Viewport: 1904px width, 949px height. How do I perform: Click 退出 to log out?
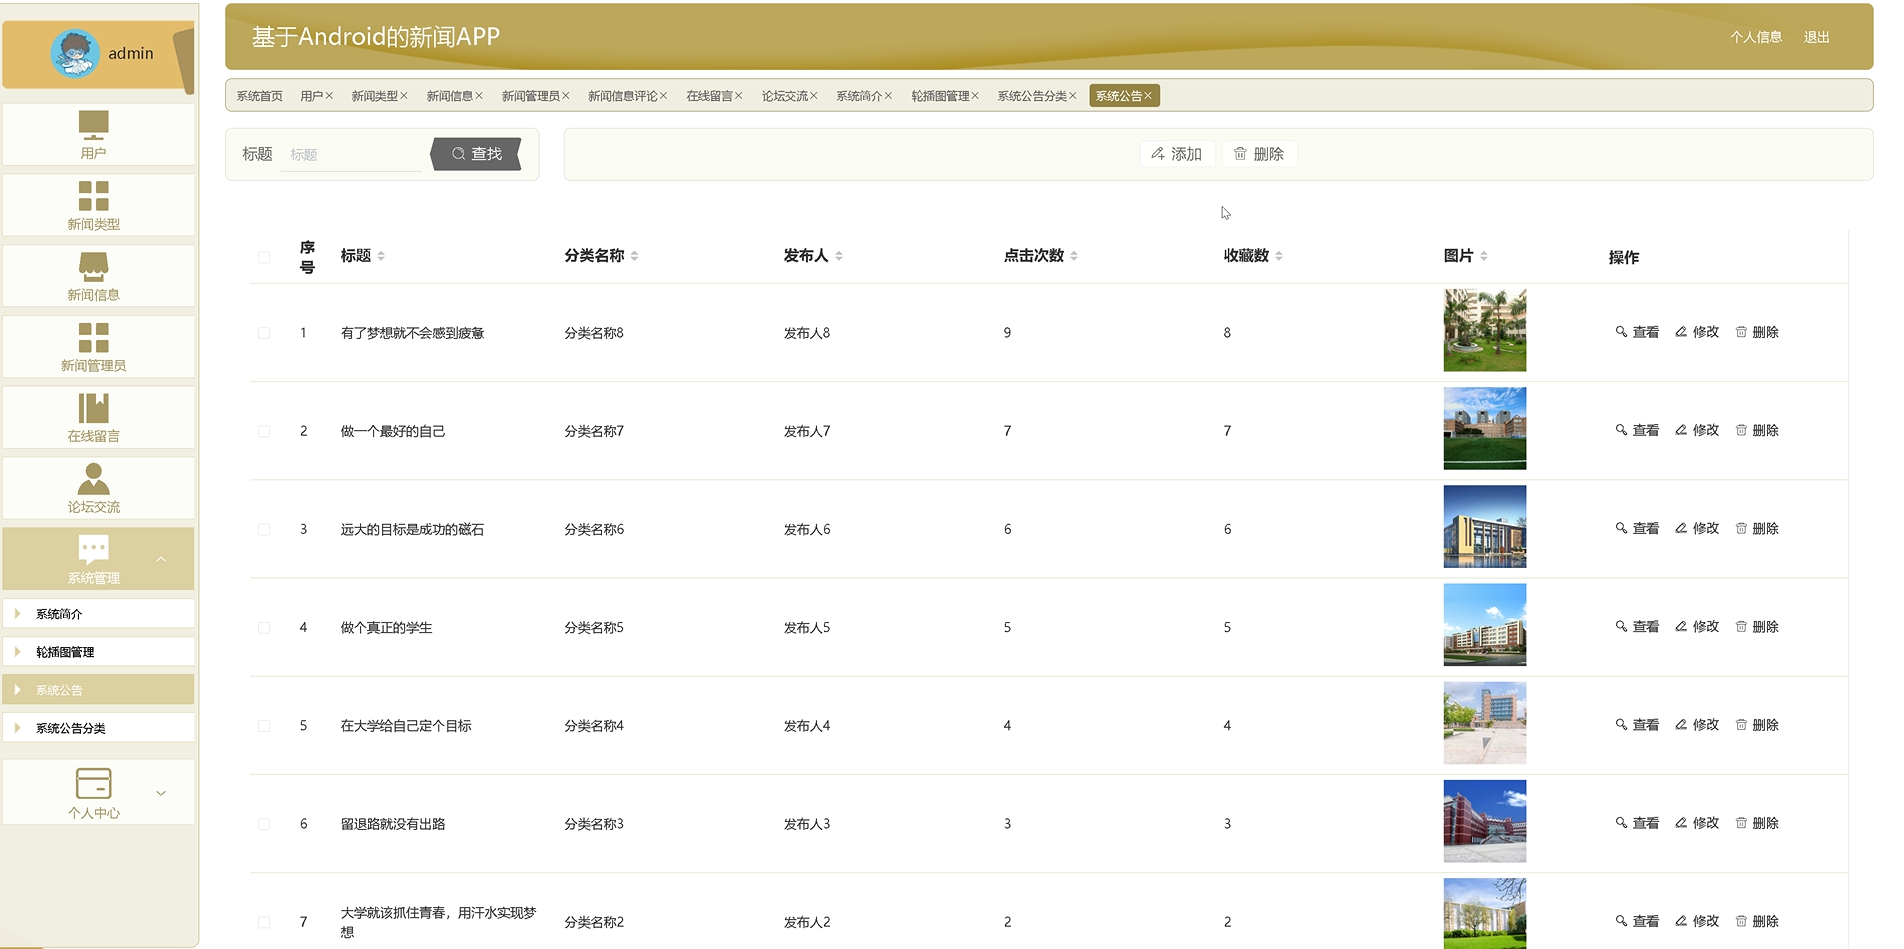click(x=1816, y=37)
